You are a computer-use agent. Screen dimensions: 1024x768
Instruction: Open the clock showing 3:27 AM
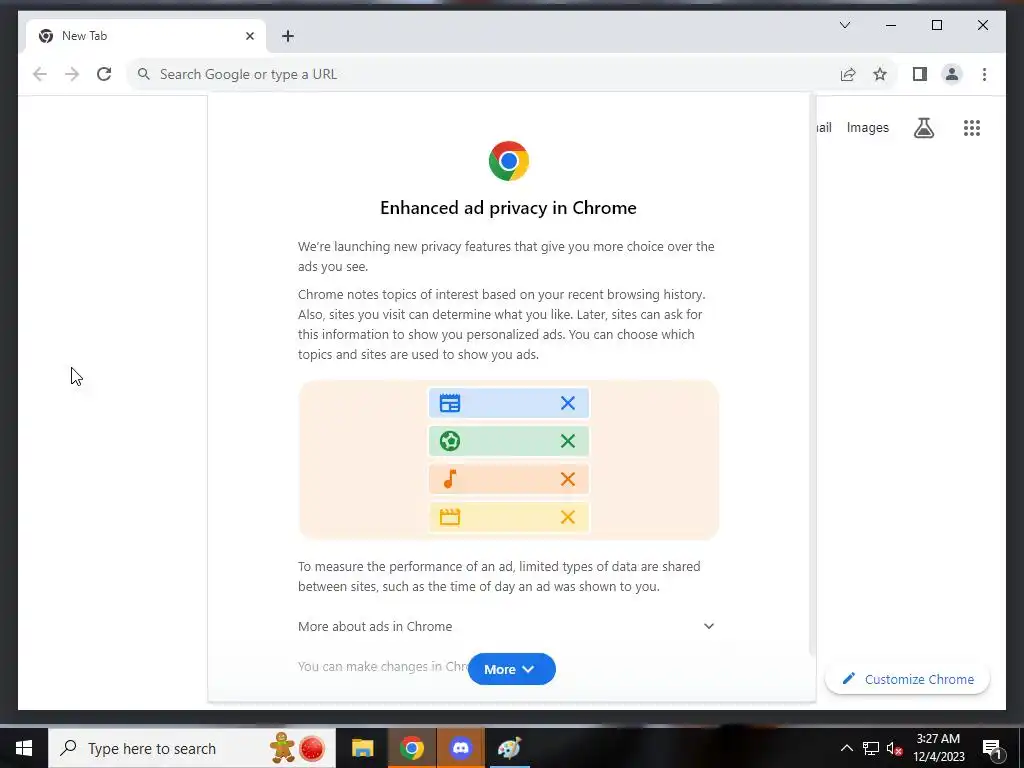(x=938, y=748)
